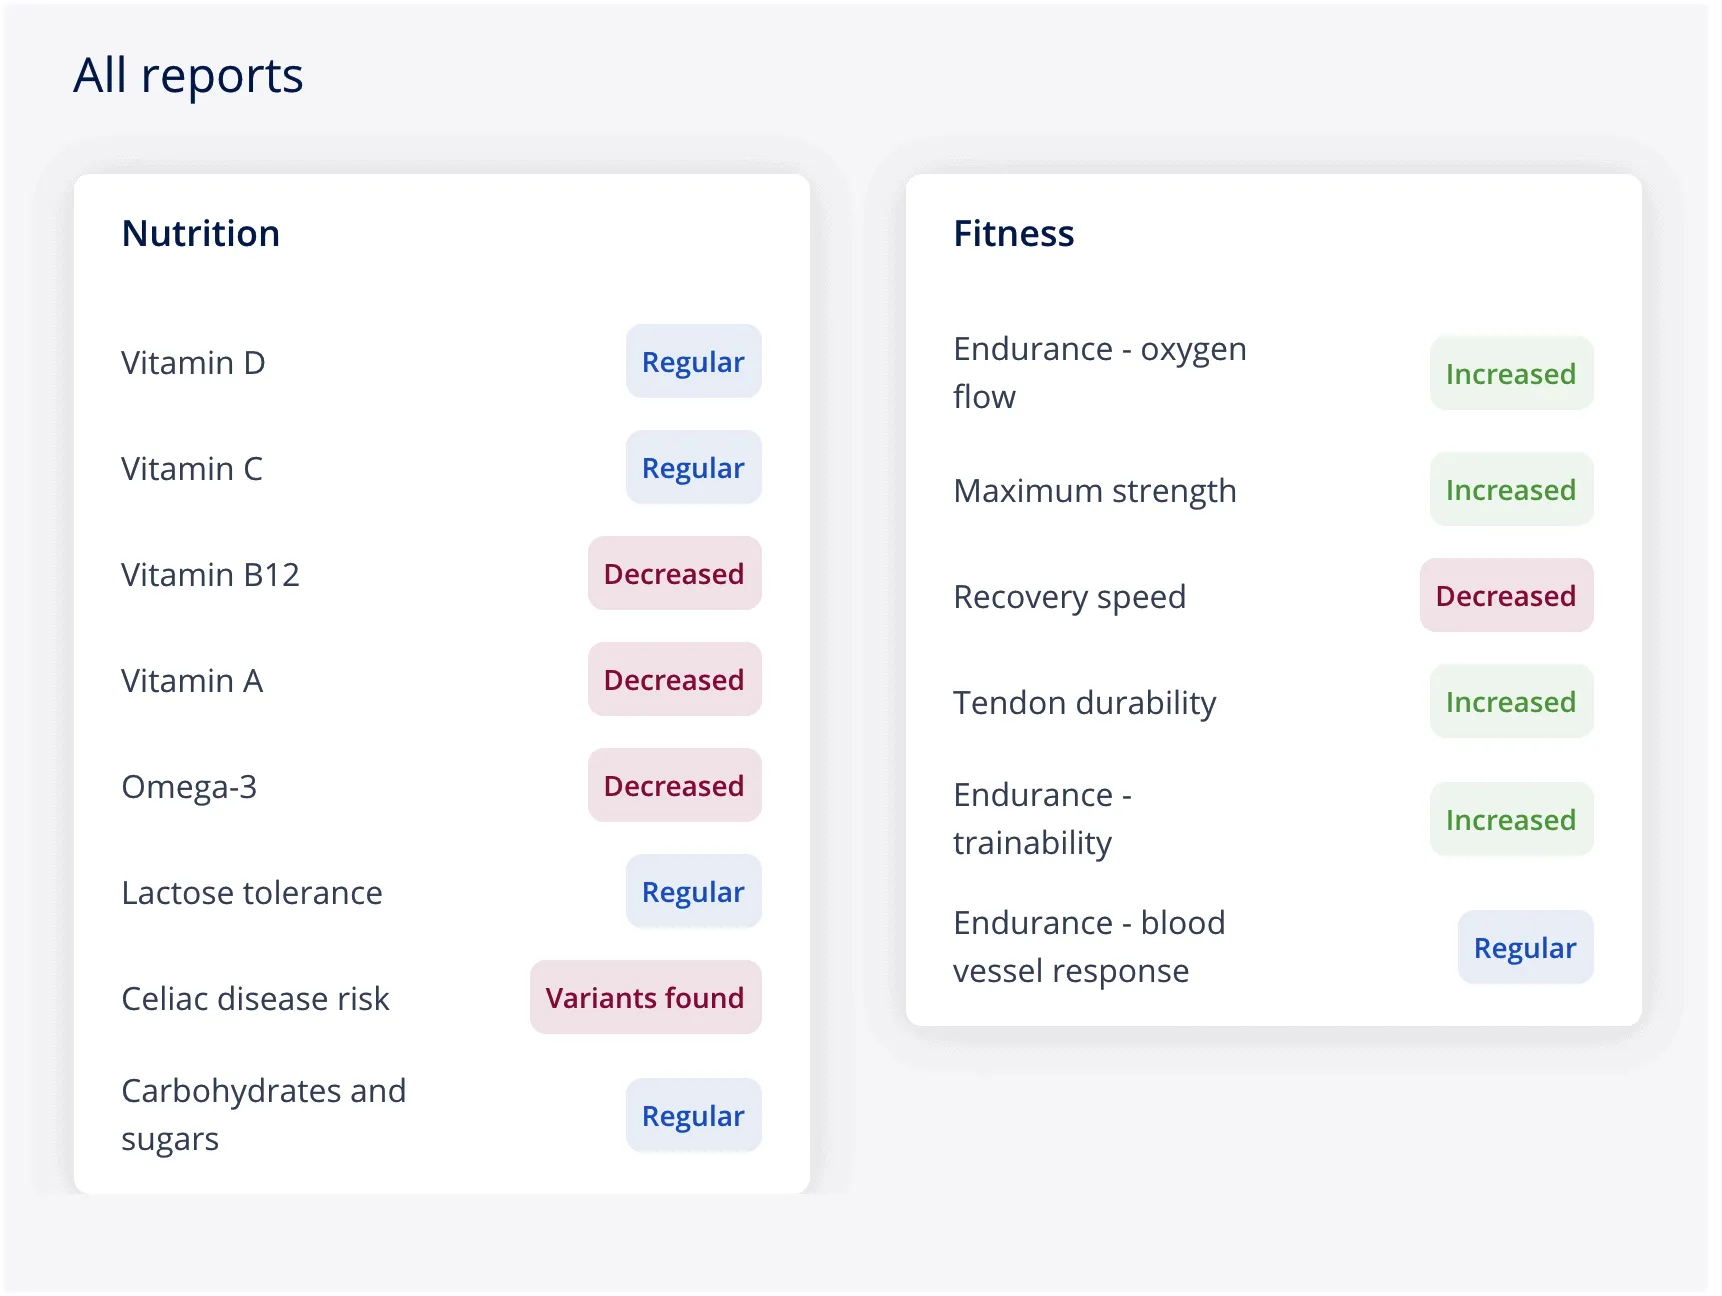
Task: Click Increased badge beside Maximum strength
Action: [x=1511, y=489]
